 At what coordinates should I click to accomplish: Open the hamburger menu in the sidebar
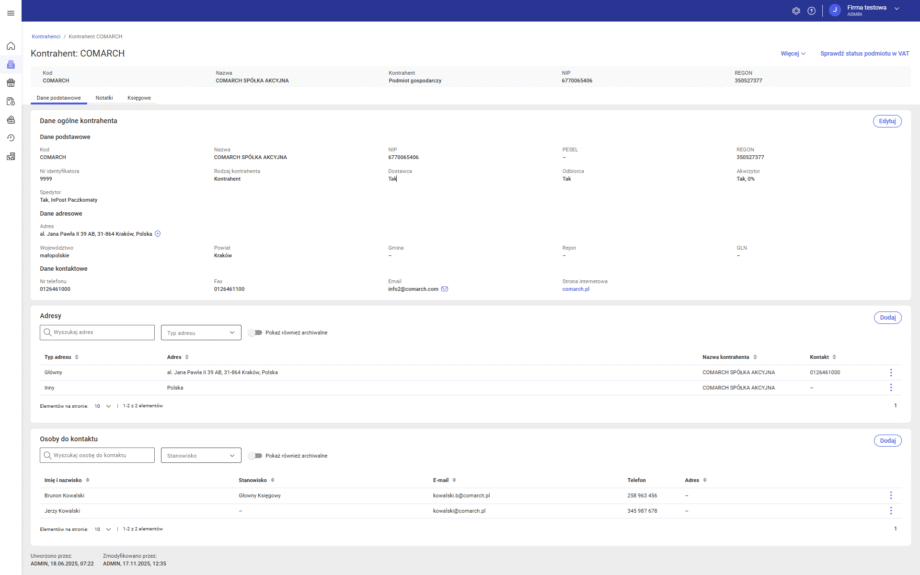[10, 11]
